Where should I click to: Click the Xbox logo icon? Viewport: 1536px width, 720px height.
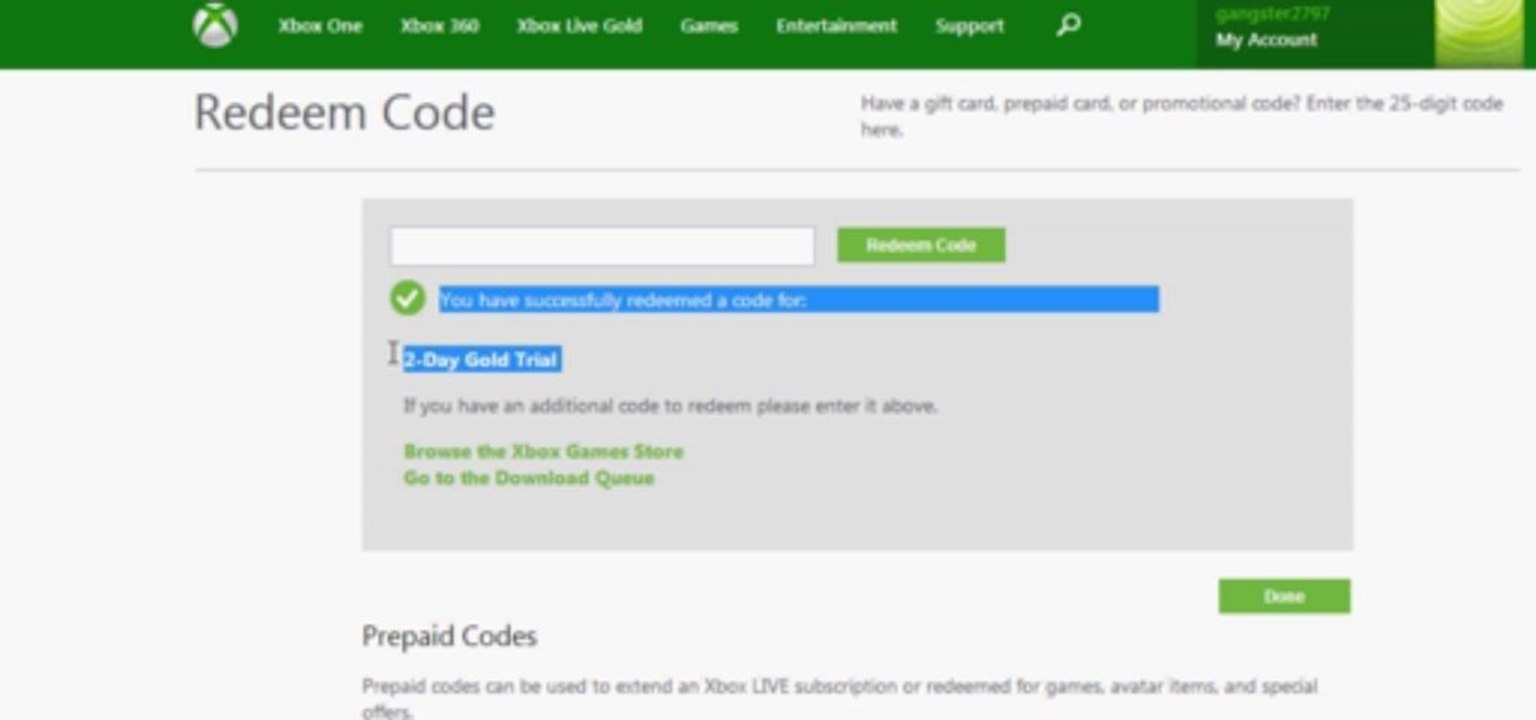(x=215, y=25)
